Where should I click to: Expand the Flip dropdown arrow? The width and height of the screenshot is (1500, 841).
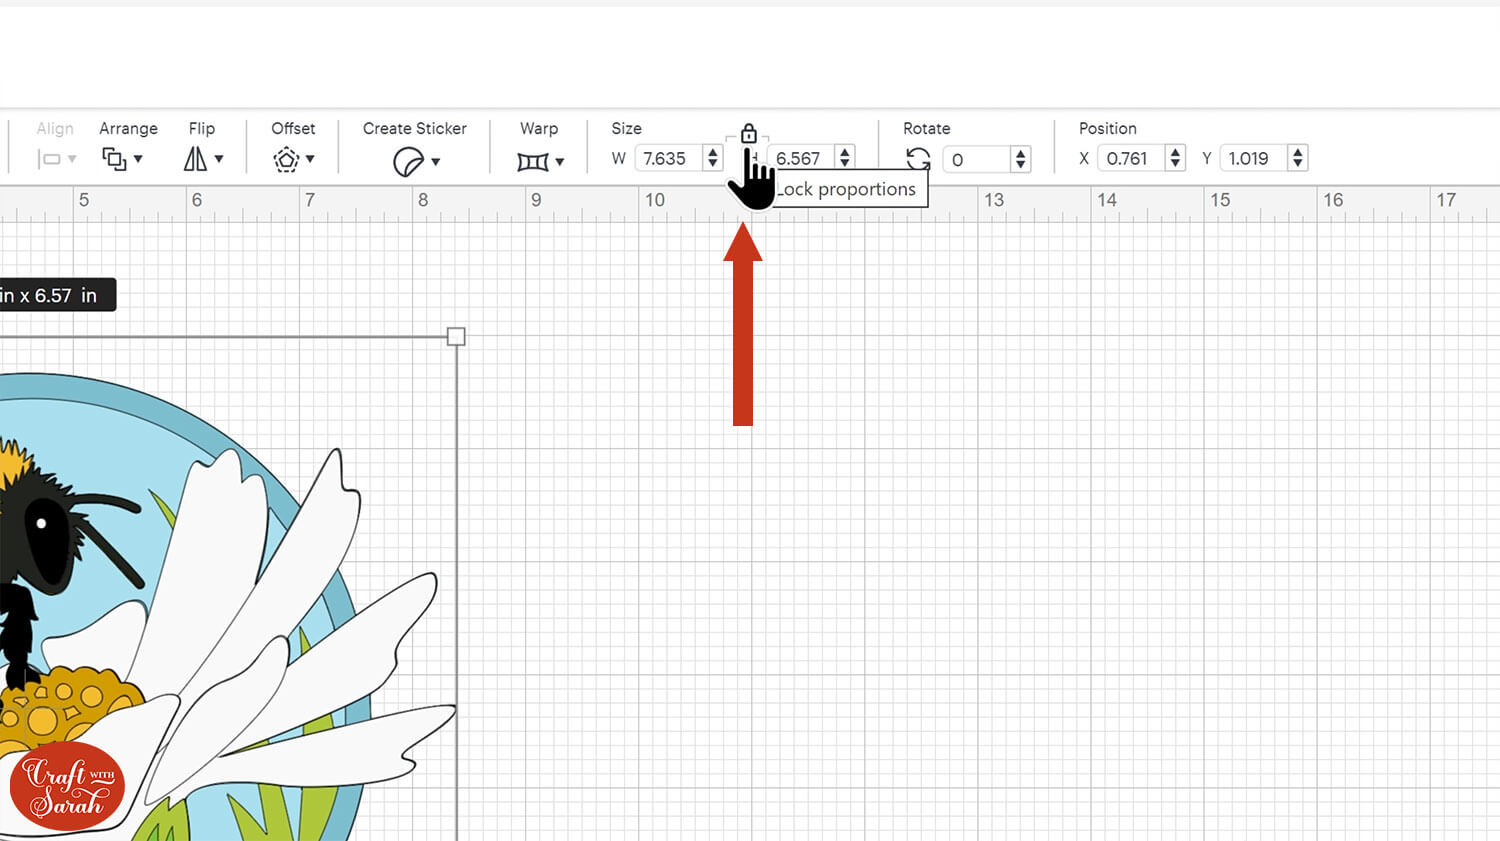point(218,159)
